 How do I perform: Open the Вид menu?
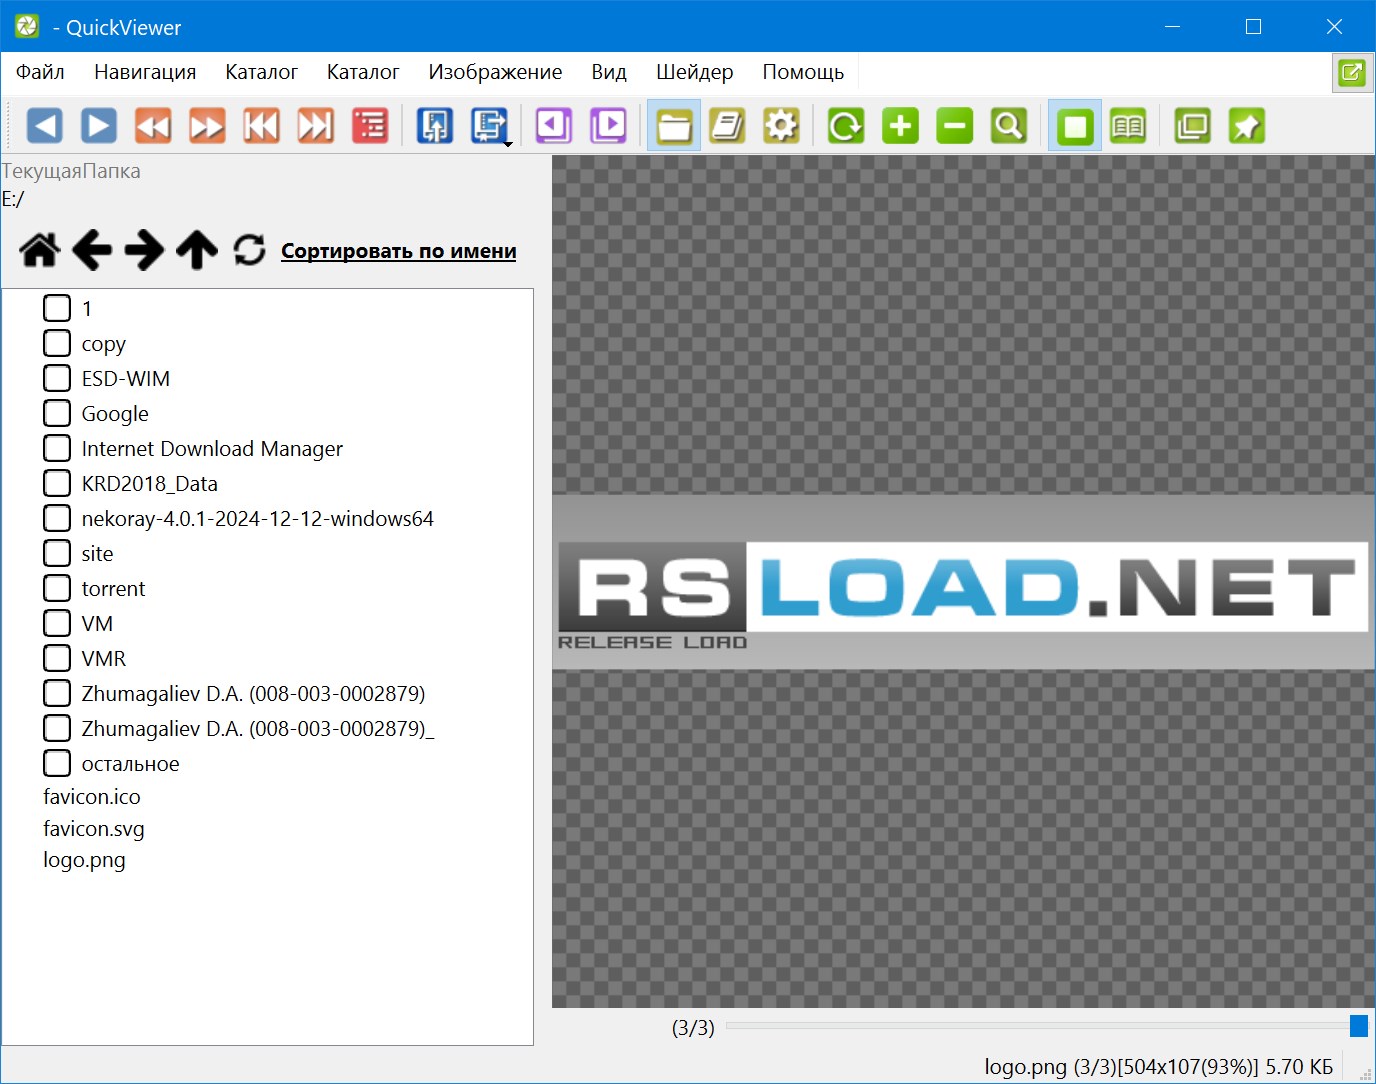pyautogui.click(x=609, y=72)
